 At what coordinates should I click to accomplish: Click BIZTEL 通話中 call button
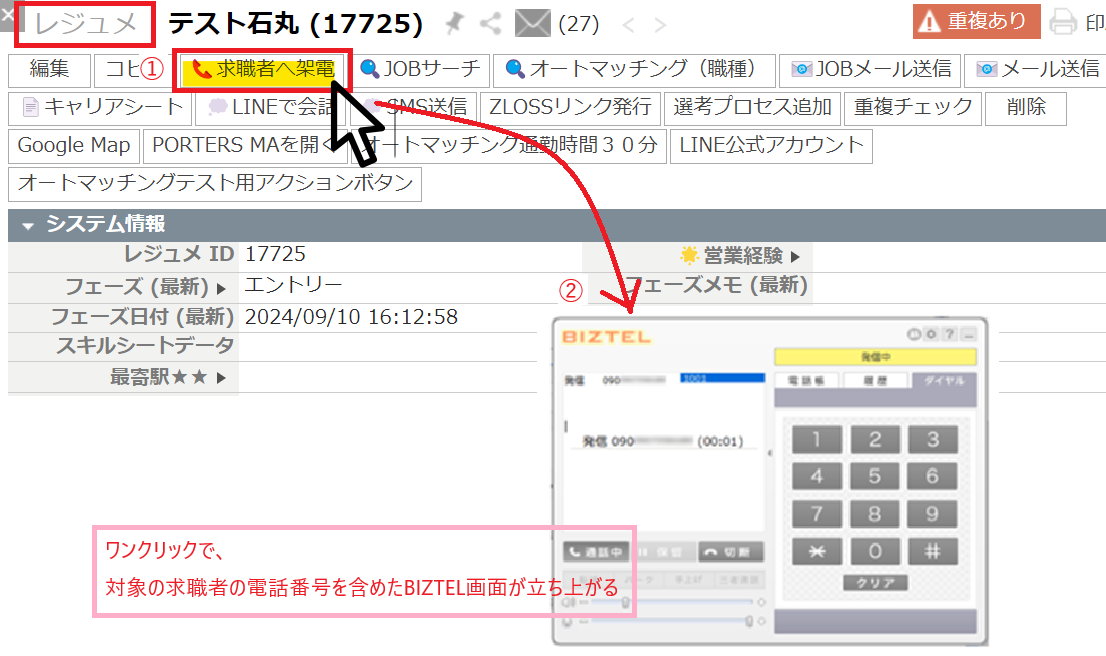tap(595, 552)
